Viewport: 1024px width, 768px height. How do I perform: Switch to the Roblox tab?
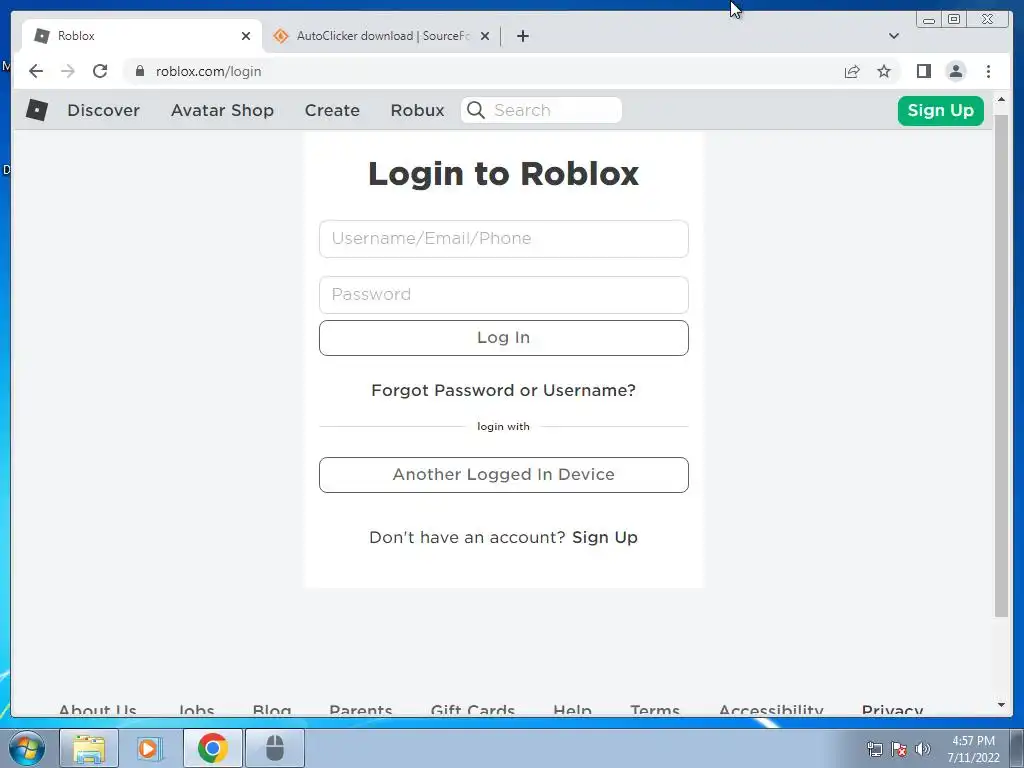141,36
